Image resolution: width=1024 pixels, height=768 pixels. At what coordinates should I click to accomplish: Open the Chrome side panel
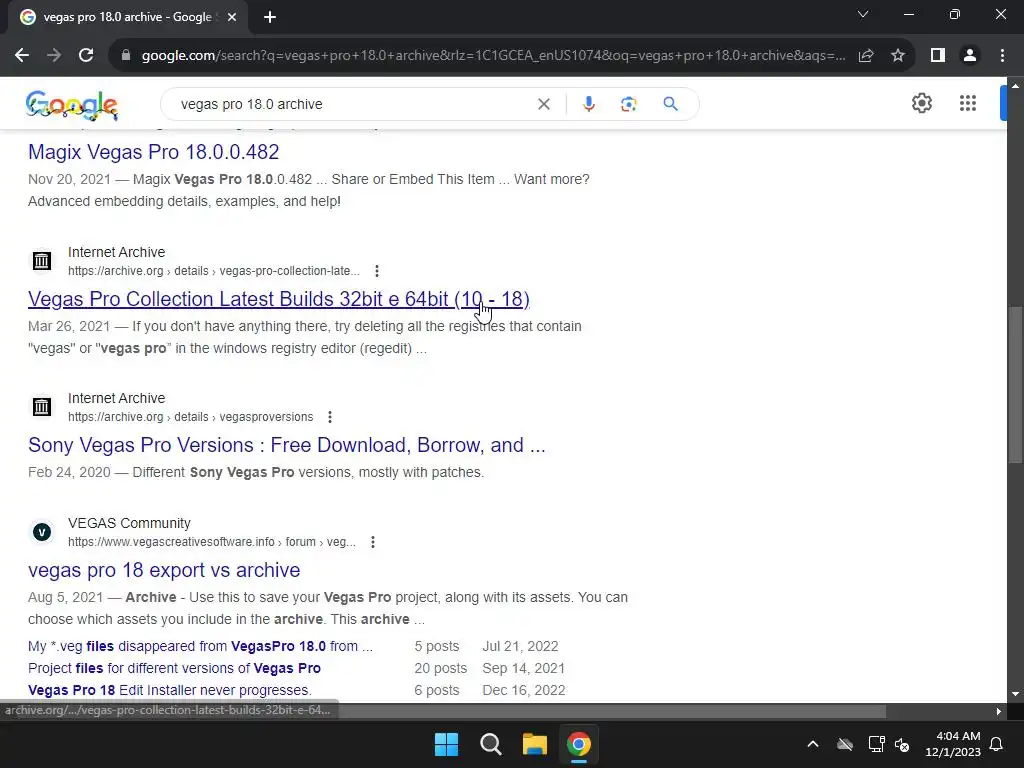[x=938, y=56]
